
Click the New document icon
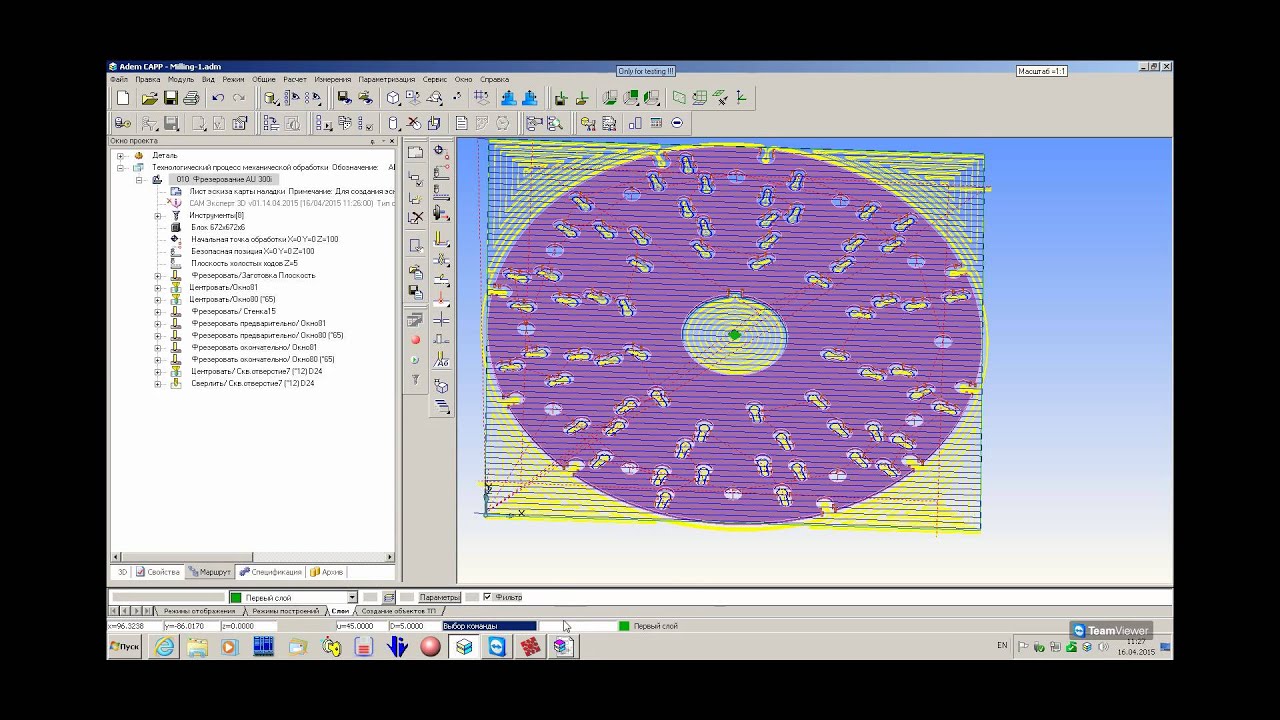[123, 98]
